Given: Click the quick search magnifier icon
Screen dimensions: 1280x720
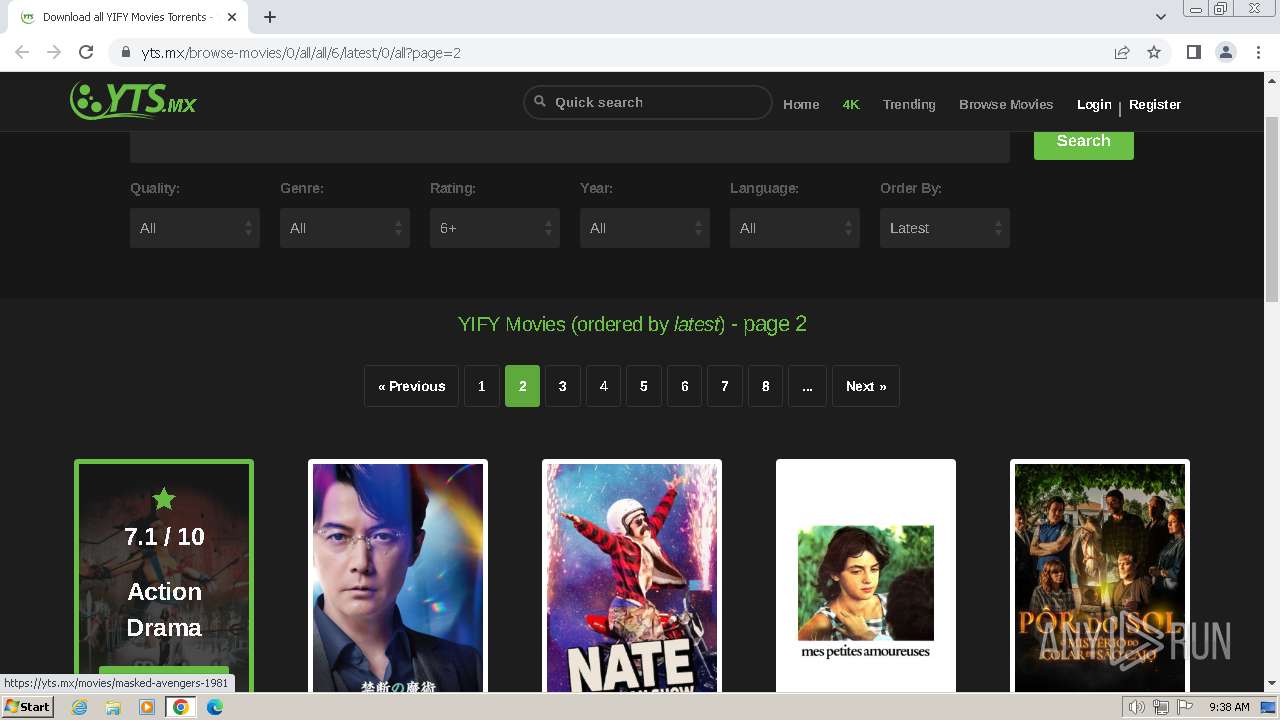Looking at the screenshot, I should (540, 101).
